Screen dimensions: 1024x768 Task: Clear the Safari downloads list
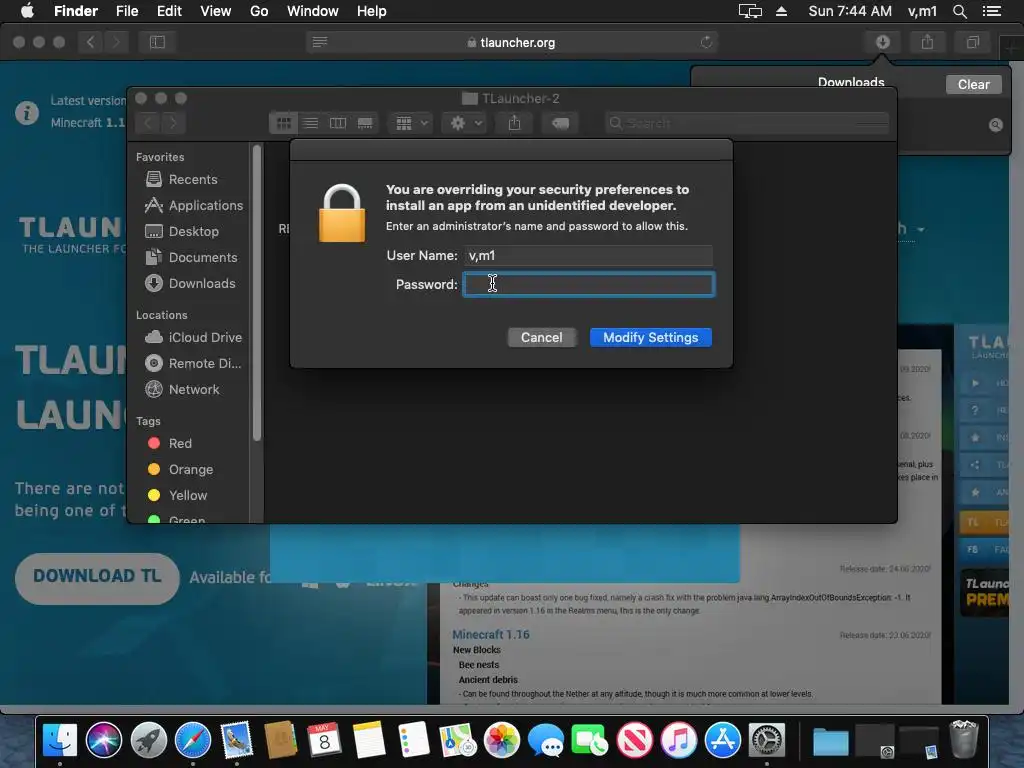pos(973,84)
